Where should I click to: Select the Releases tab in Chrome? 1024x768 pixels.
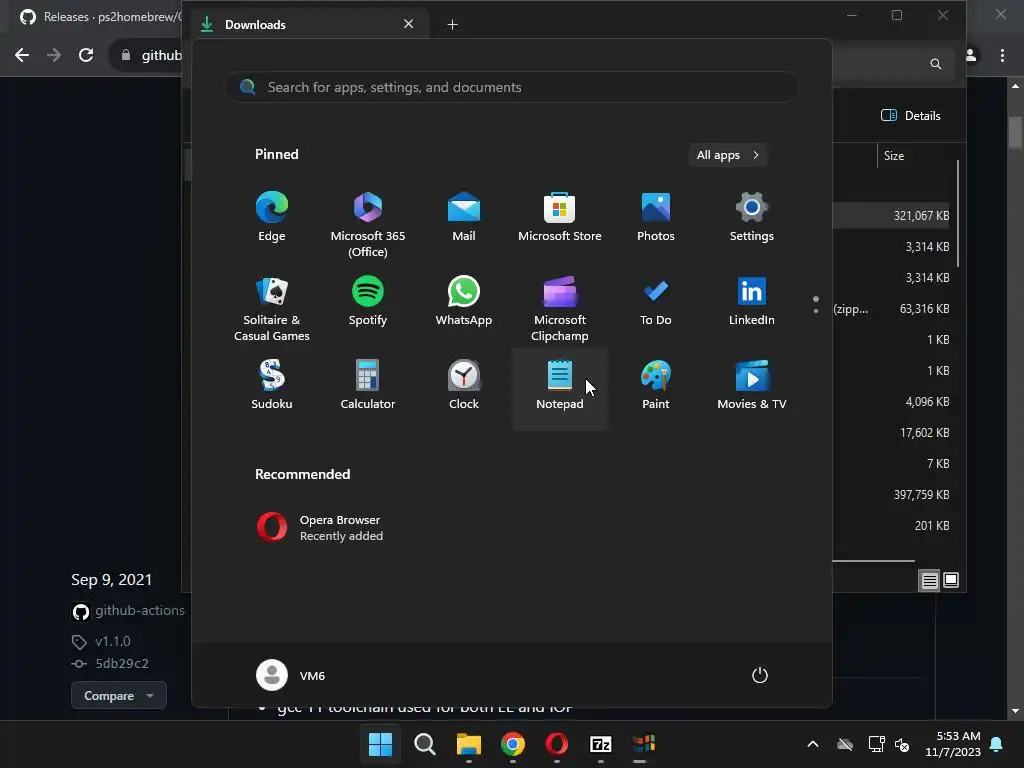pos(98,17)
